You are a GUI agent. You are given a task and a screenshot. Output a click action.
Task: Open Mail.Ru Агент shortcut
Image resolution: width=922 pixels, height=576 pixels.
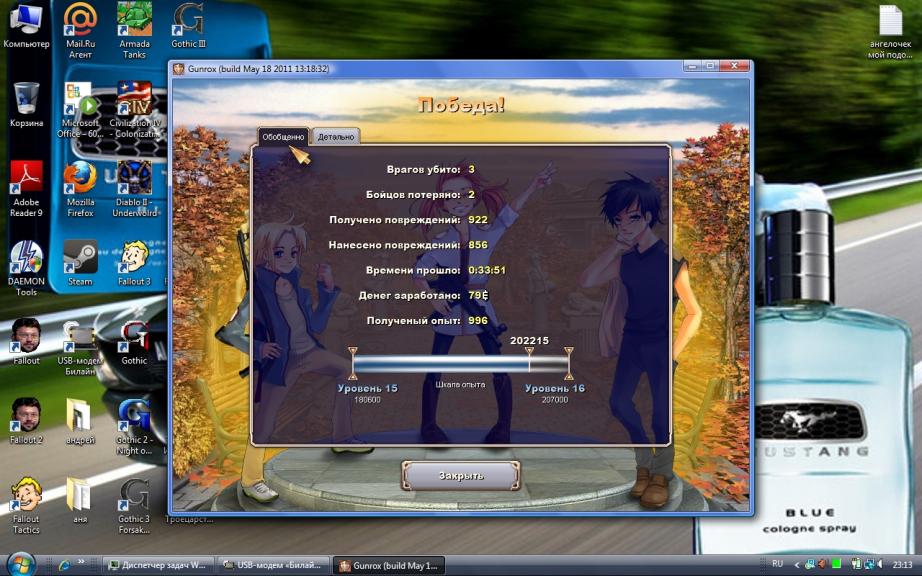[80, 21]
